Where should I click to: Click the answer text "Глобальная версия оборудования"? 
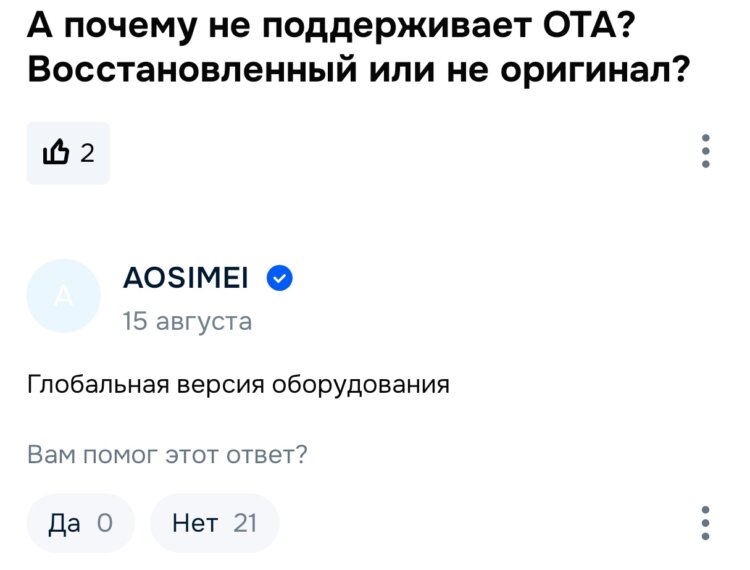click(238, 384)
